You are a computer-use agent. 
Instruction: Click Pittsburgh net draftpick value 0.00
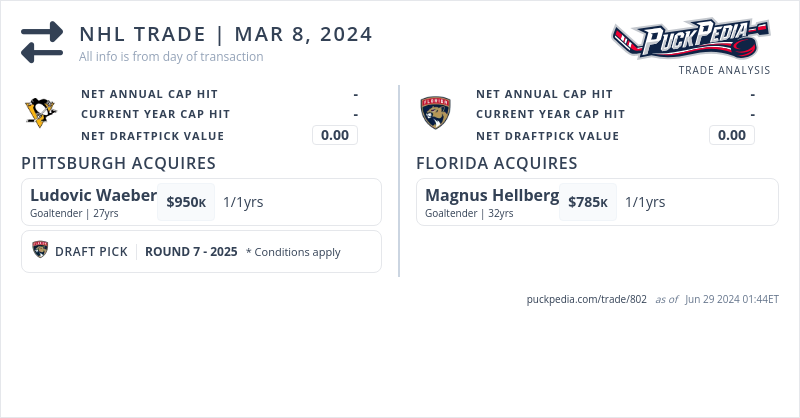[x=335, y=135]
